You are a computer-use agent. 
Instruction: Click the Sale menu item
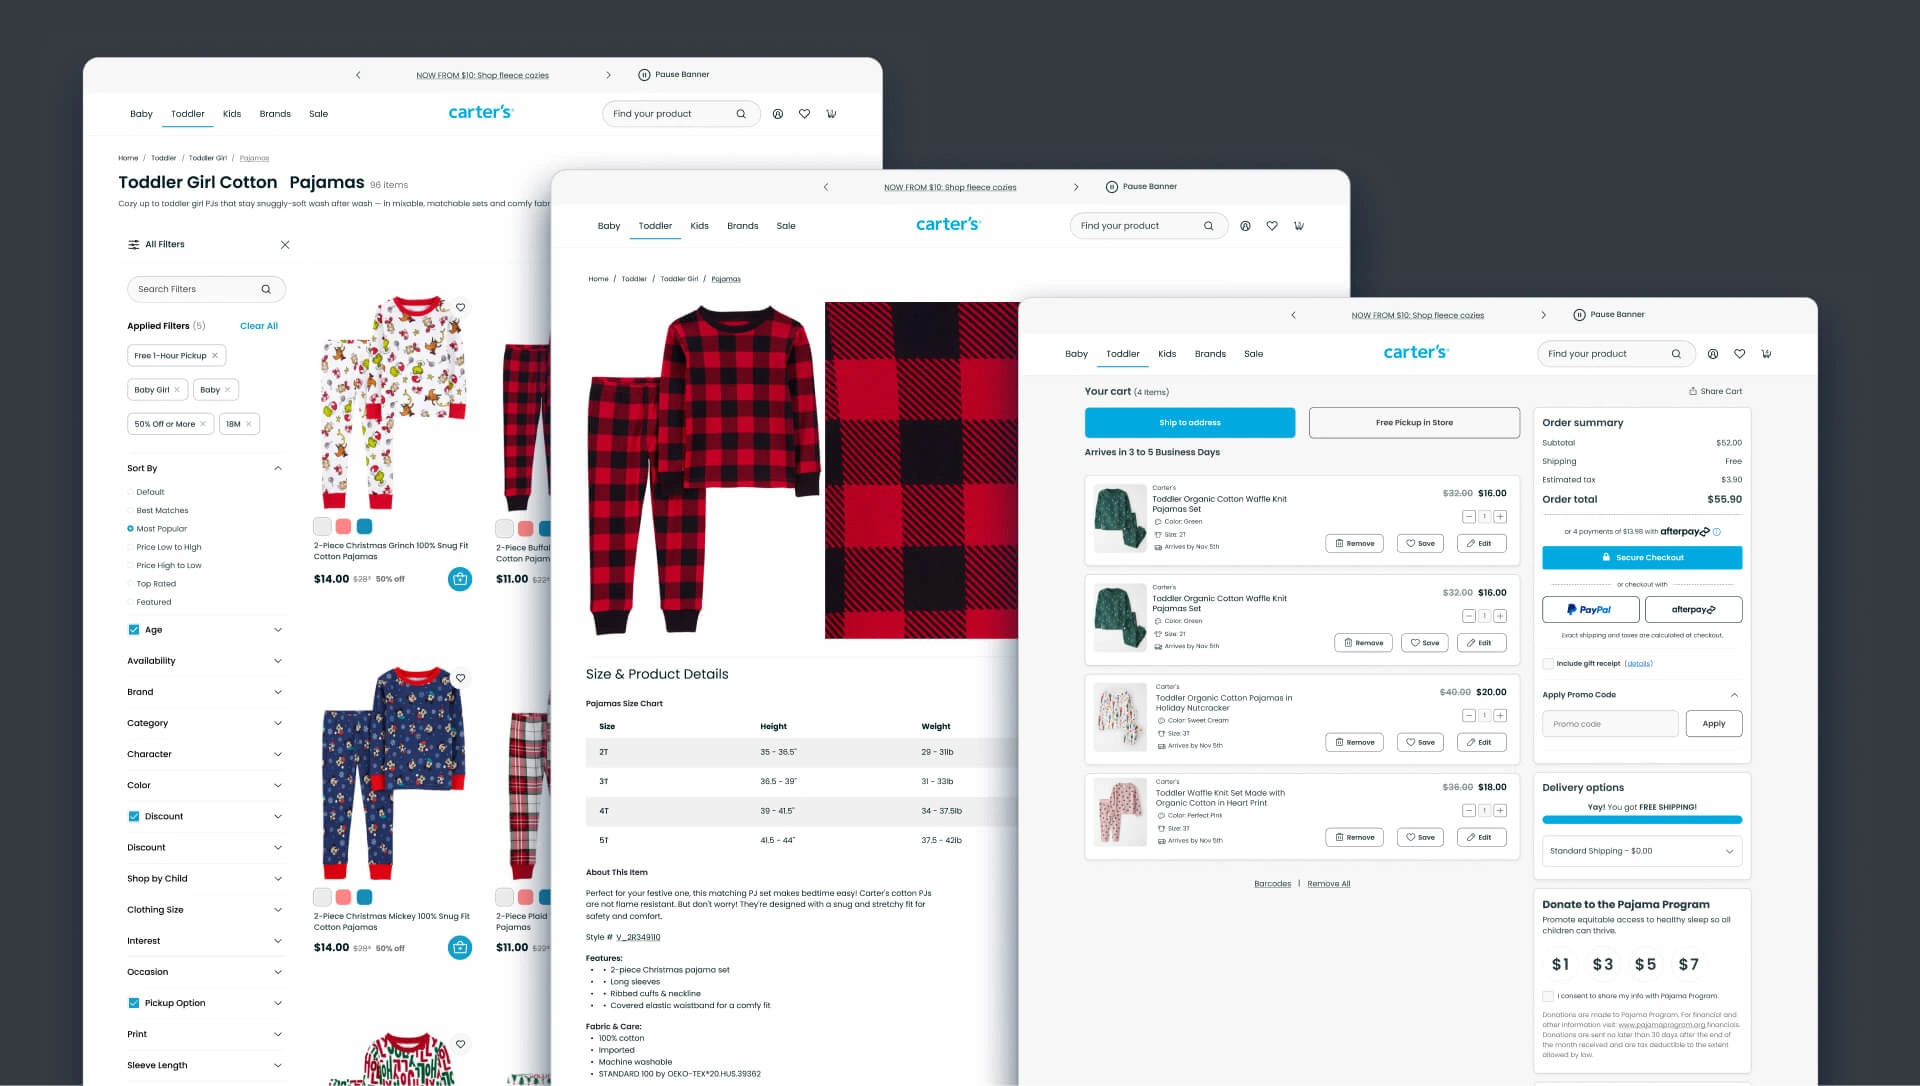click(318, 113)
